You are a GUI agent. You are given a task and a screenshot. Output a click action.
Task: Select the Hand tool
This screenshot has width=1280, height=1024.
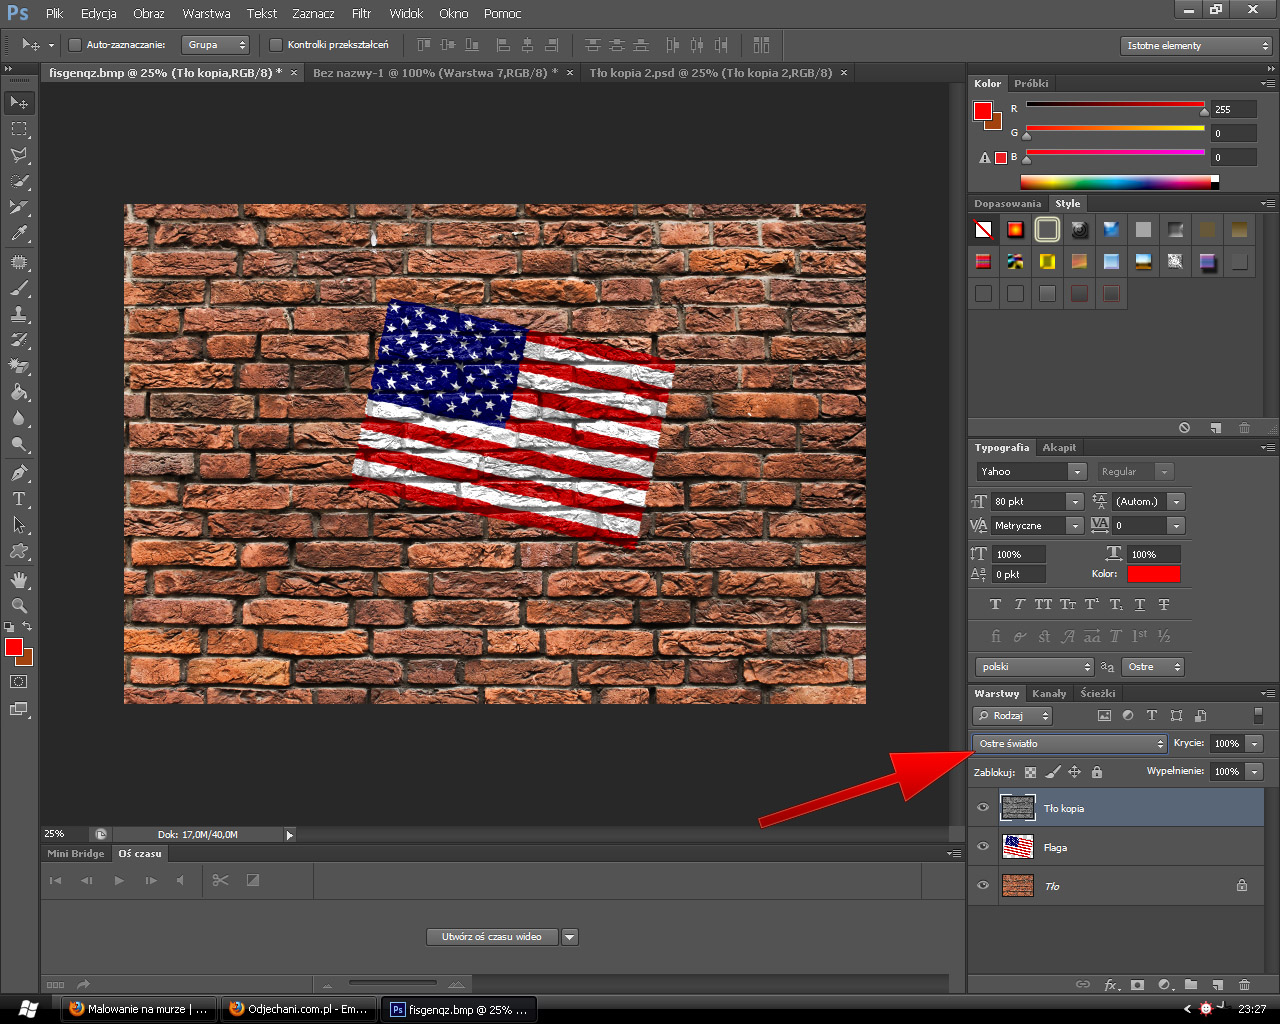[19, 580]
